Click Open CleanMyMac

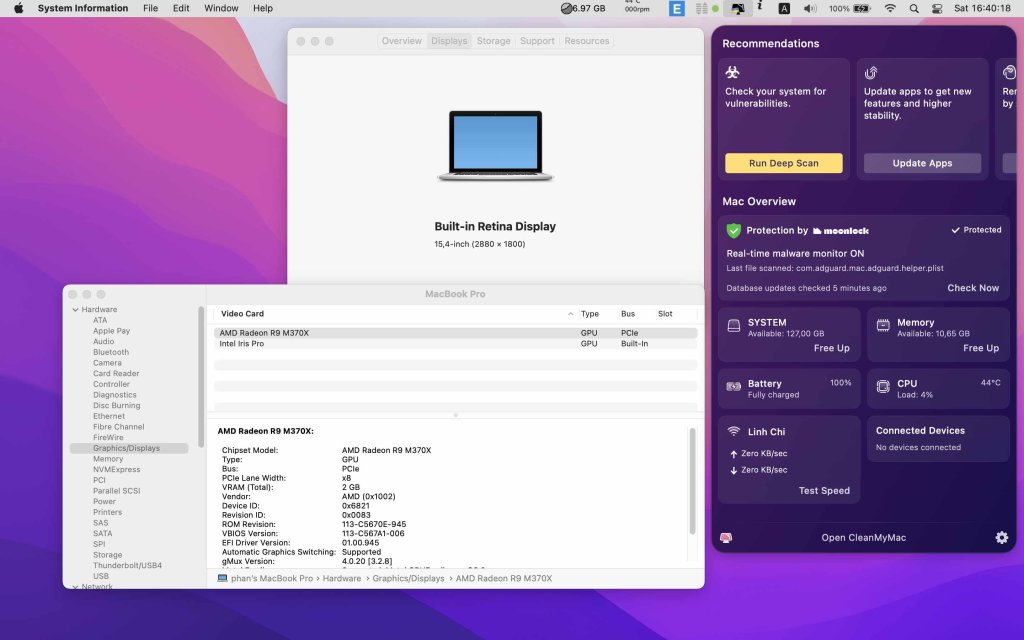(863, 537)
